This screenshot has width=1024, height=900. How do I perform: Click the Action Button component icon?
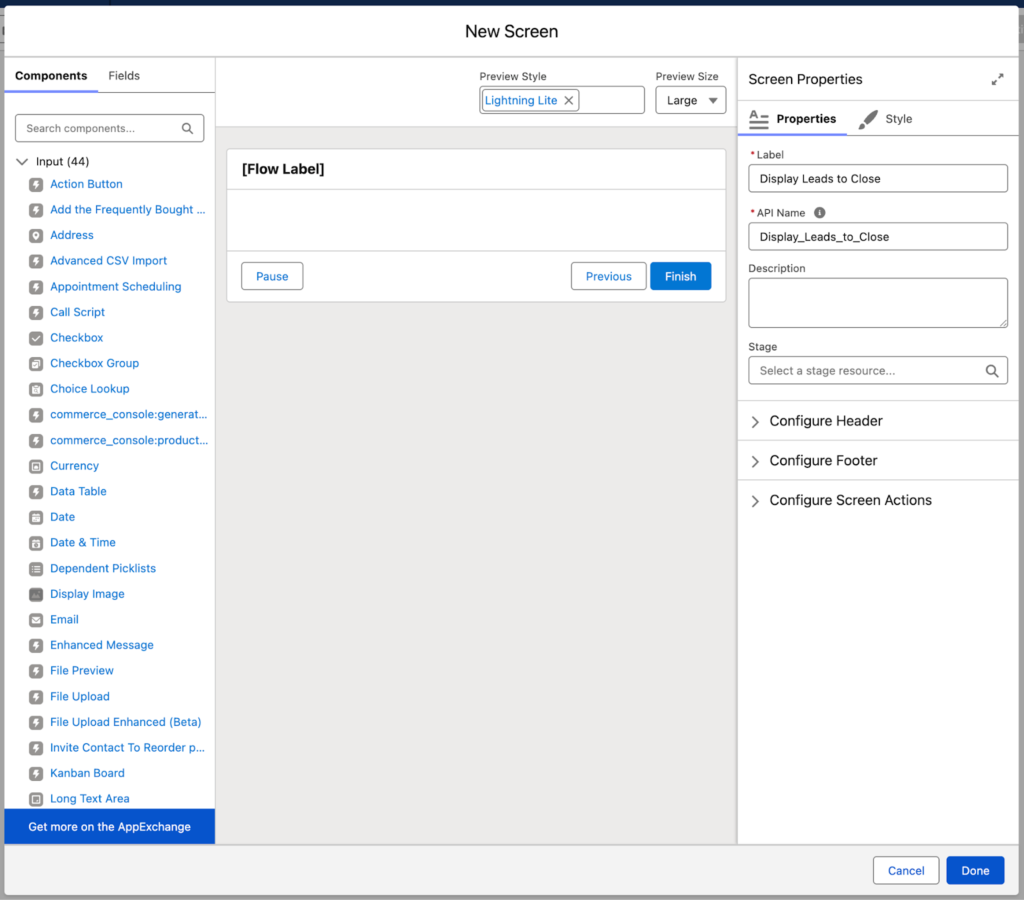(x=36, y=185)
